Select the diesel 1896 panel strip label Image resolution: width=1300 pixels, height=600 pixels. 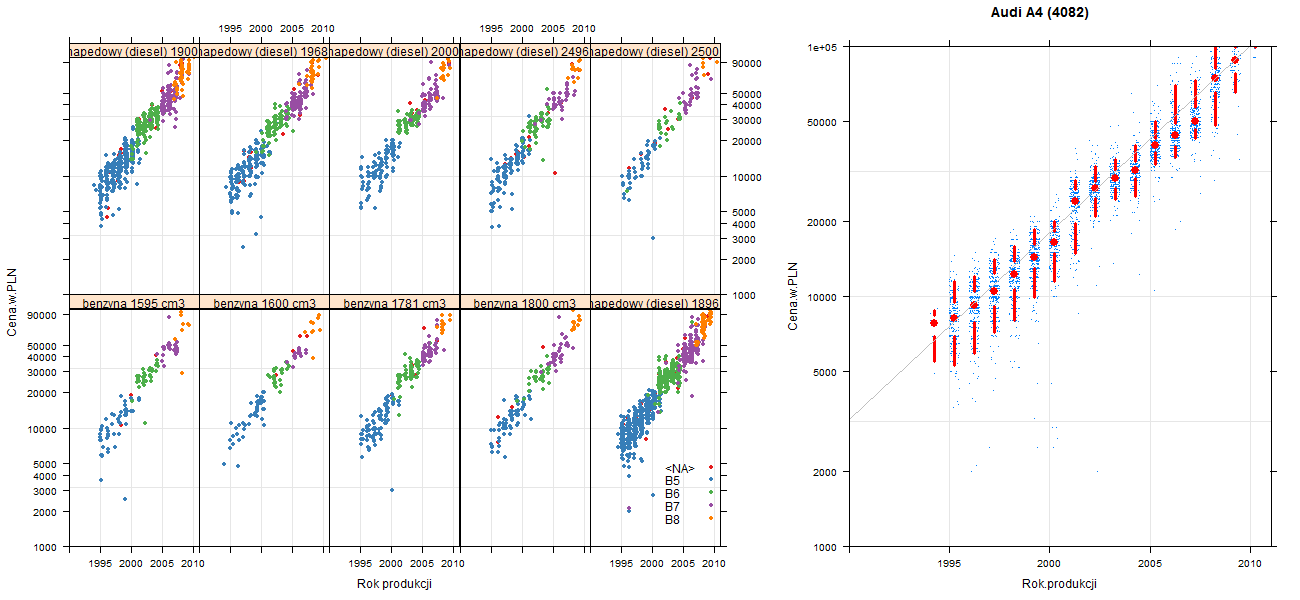655,302
